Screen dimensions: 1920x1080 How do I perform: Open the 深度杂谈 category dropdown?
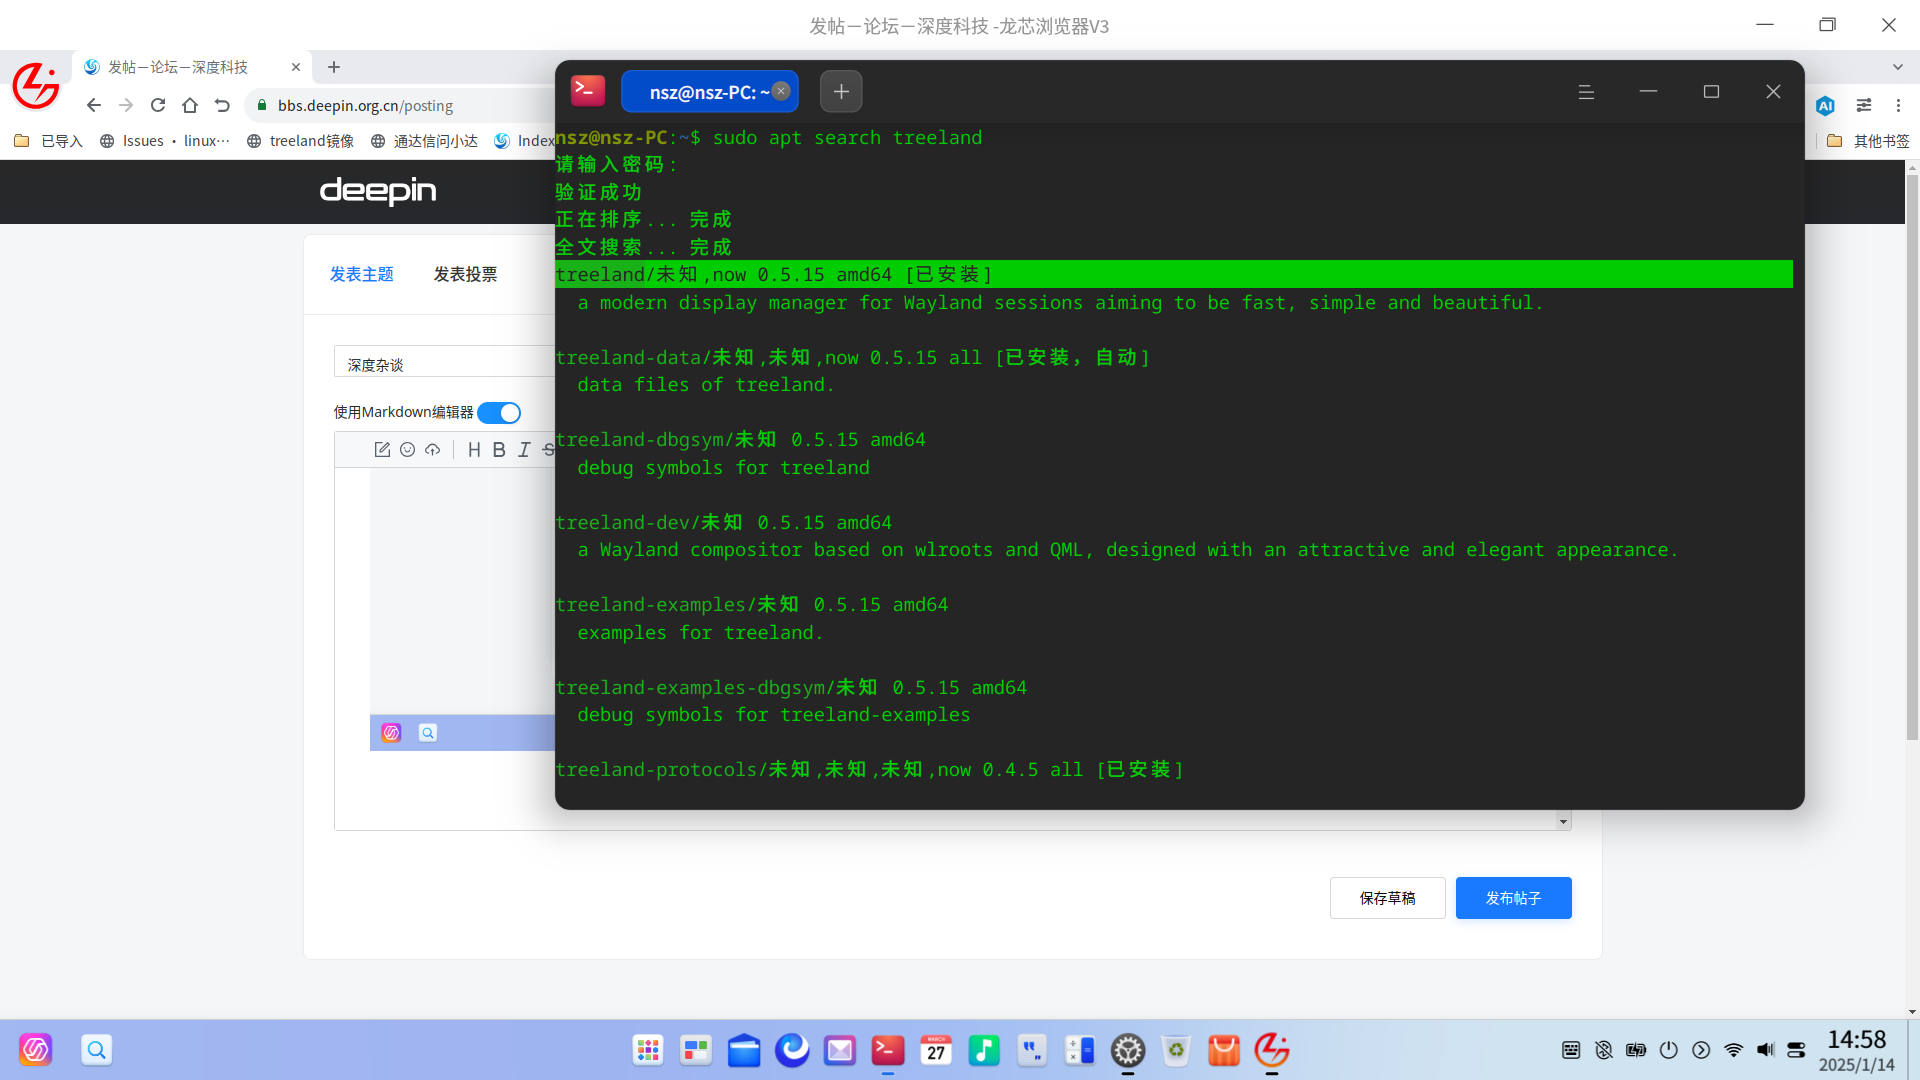445,364
